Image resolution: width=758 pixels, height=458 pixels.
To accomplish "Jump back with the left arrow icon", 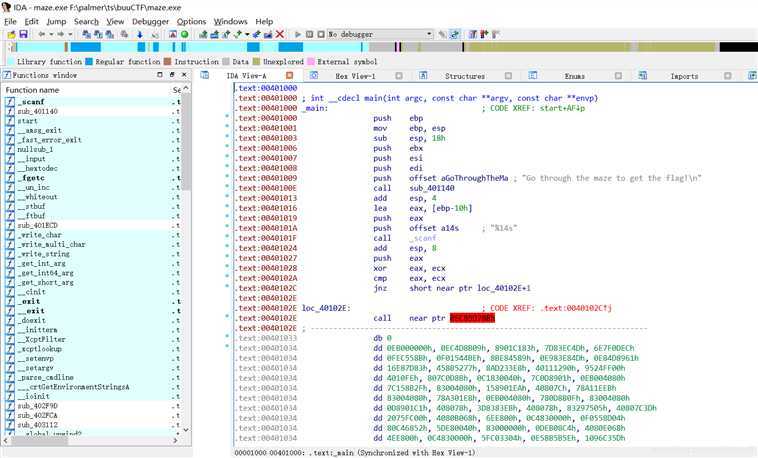I will [42, 34].
